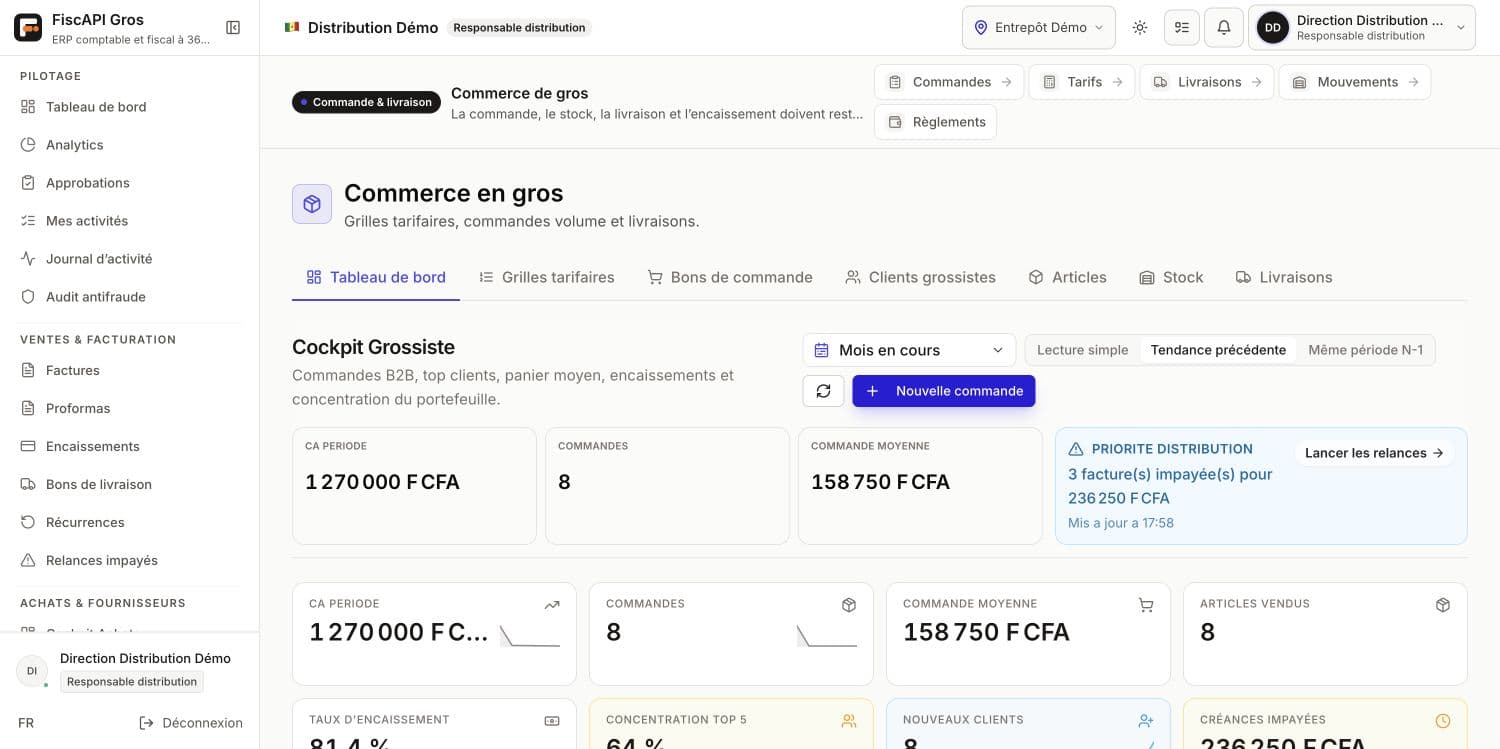Click trend icon on CA PERIODE card
Screen dimensions: 1500x749
pyautogui.click(x=552, y=605)
